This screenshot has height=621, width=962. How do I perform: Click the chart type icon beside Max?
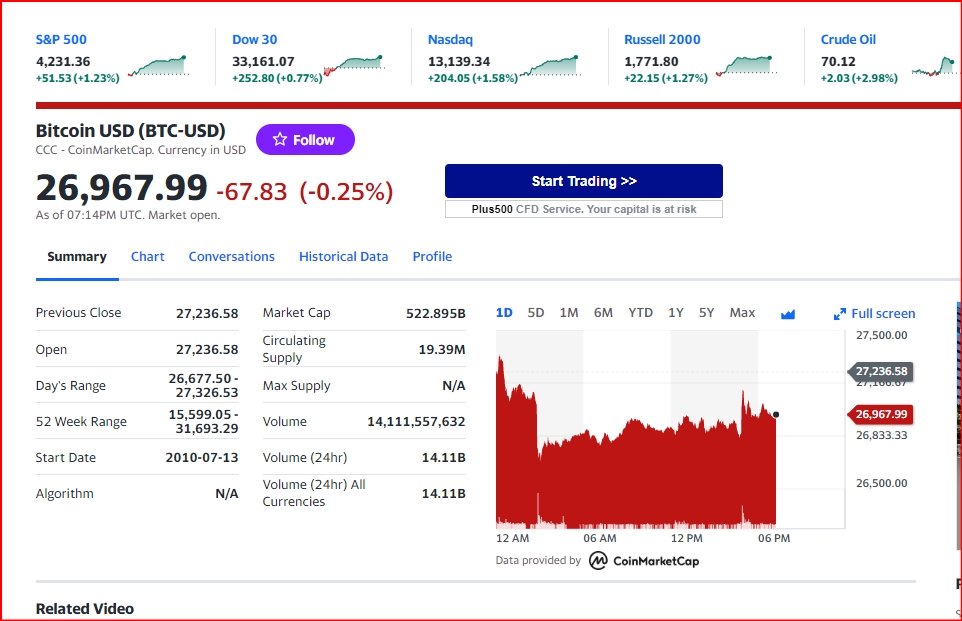click(788, 314)
